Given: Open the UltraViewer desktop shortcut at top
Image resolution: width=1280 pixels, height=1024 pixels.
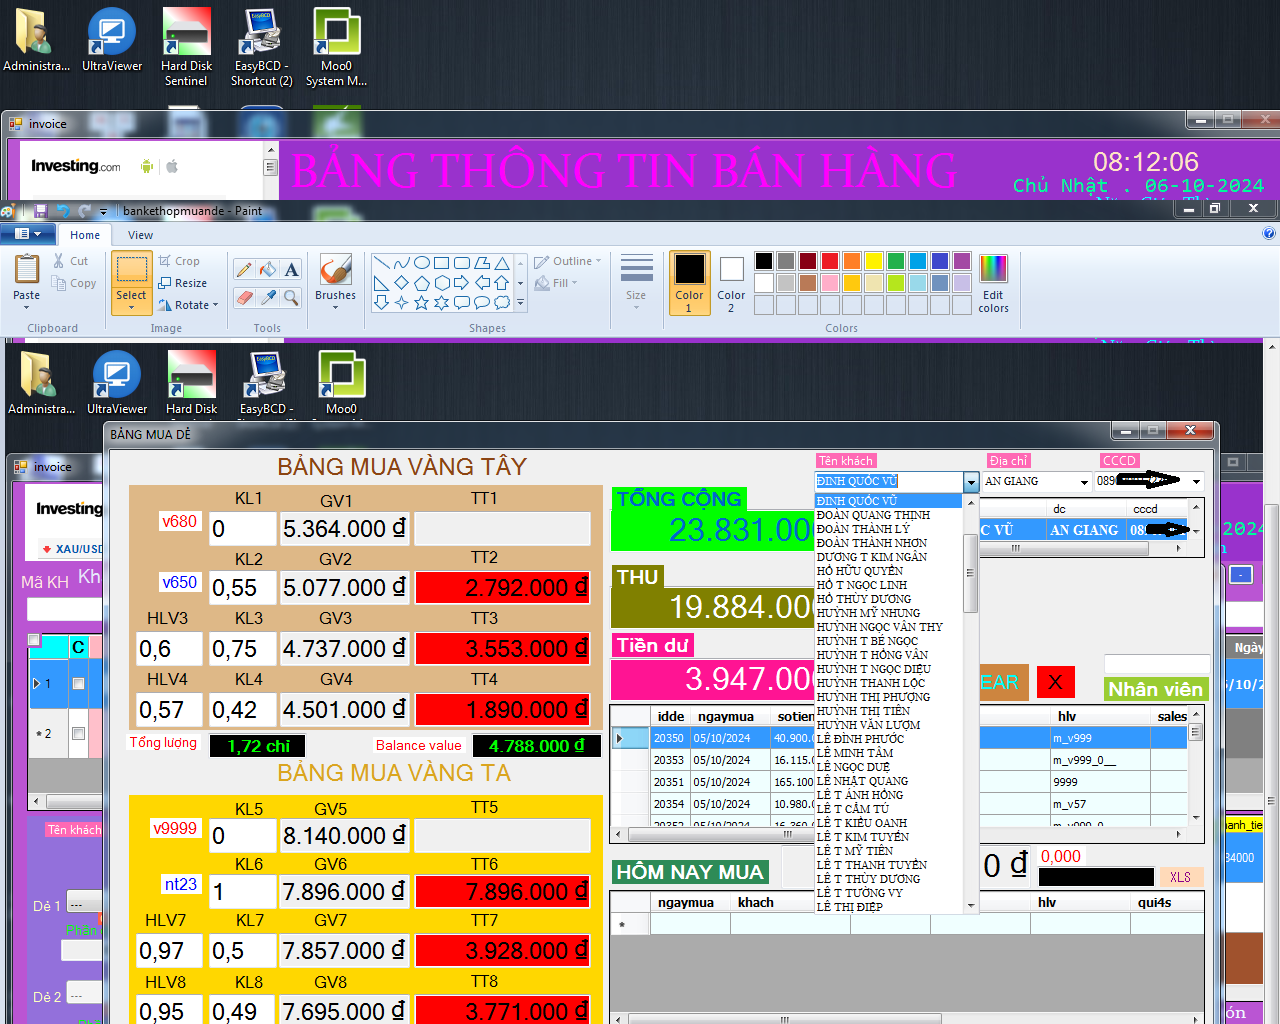Looking at the screenshot, I should click(x=112, y=41).
